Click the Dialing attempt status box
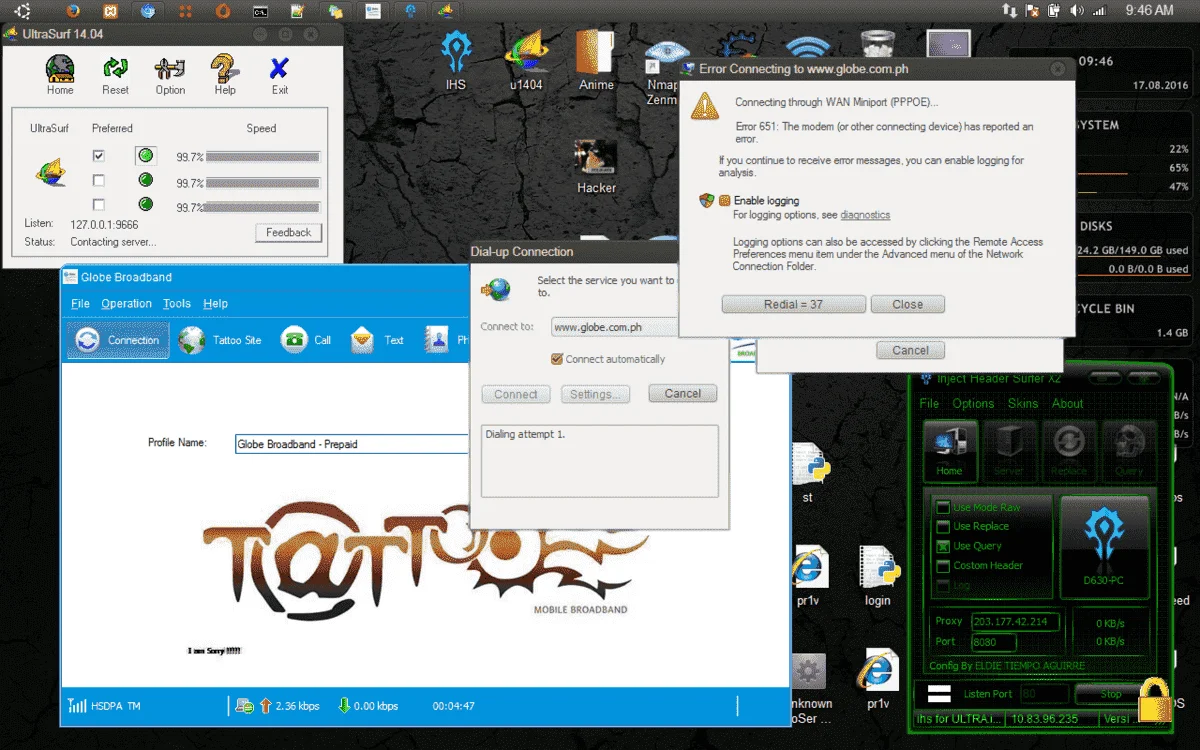This screenshot has height=750, width=1200. (600, 461)
